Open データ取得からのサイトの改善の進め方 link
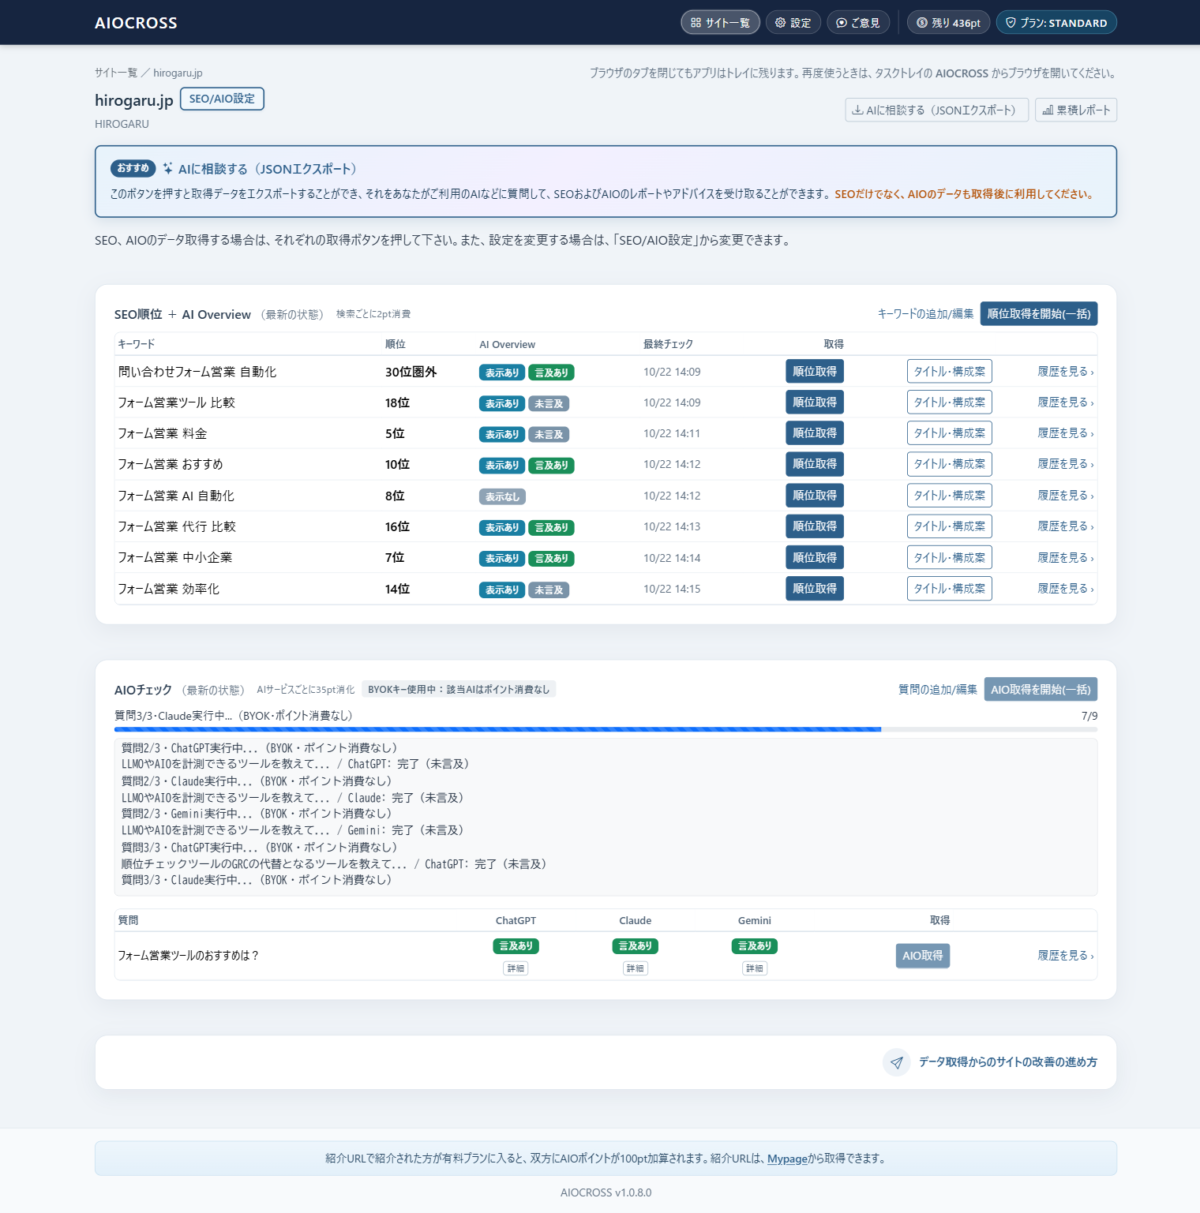The width and height of the screenshot is (1200, 1213). (x=1008, y=1062)
